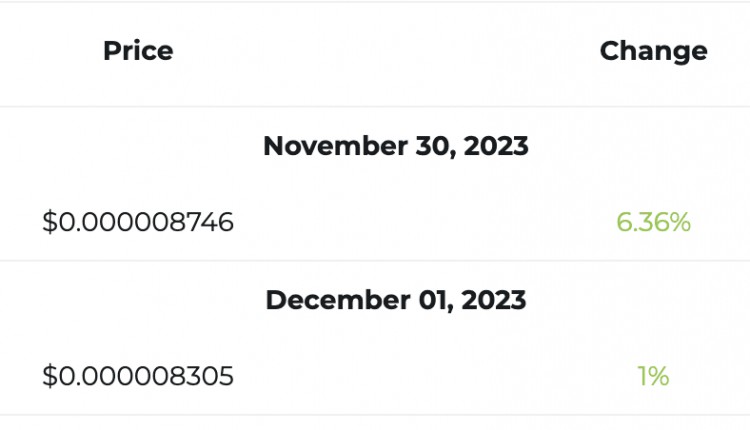
Task: Focus the bold word Price
Action: click(138, 51)
